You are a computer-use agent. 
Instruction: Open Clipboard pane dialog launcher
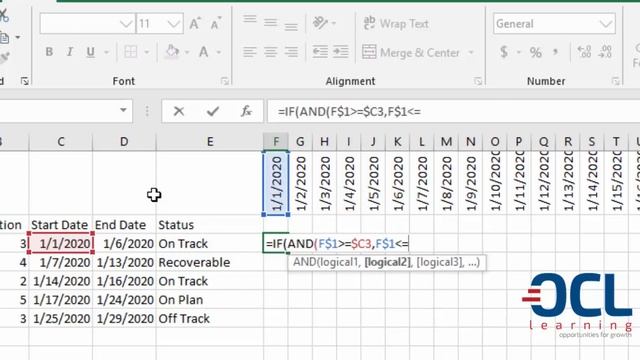tap(24, 81)
